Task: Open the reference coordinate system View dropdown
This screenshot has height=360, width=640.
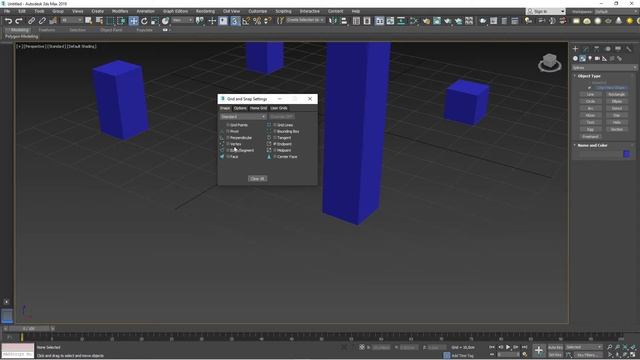Action: coord(182,20)
